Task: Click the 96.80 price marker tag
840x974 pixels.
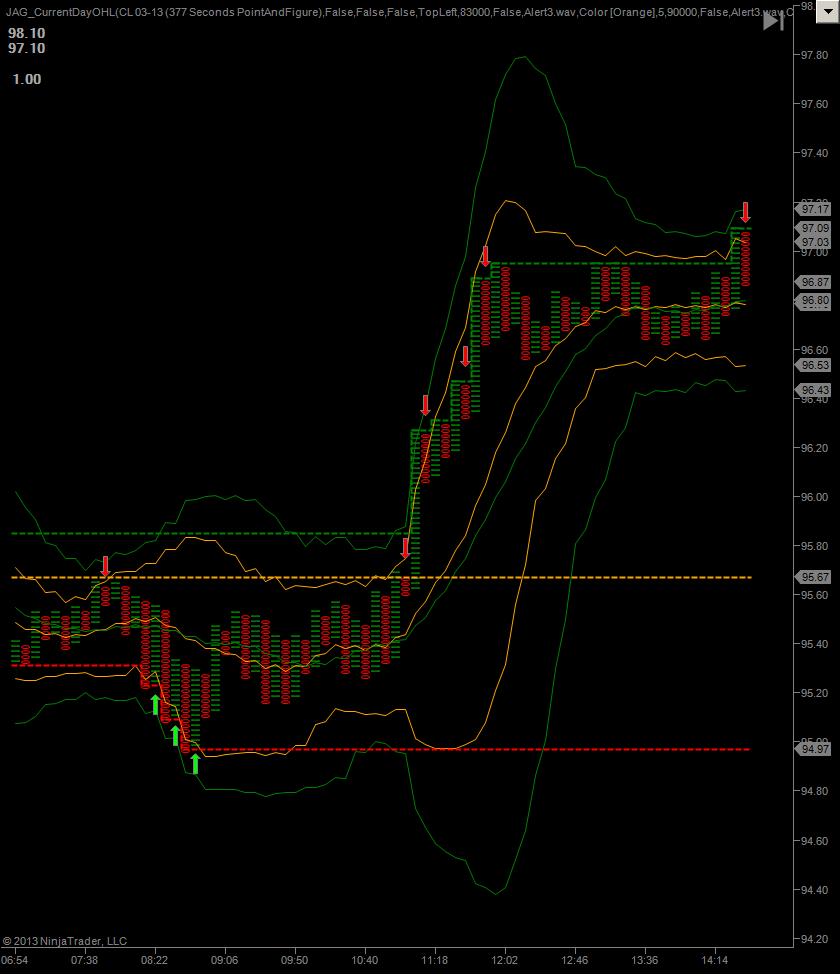Action: pos(814,301)
